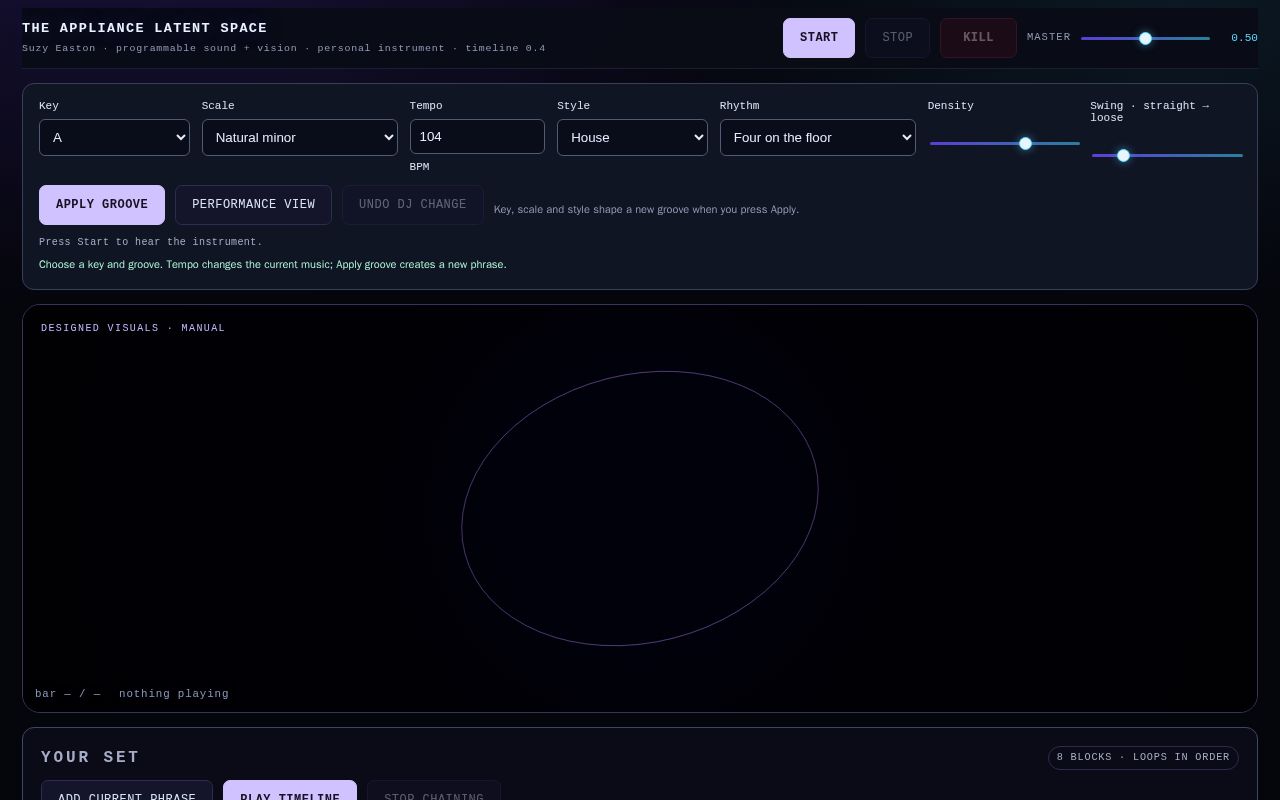Click the green 'Choose a key and groove' hint
The width and height of the screenshot is (1280, 800).
(x=273, y=265)
